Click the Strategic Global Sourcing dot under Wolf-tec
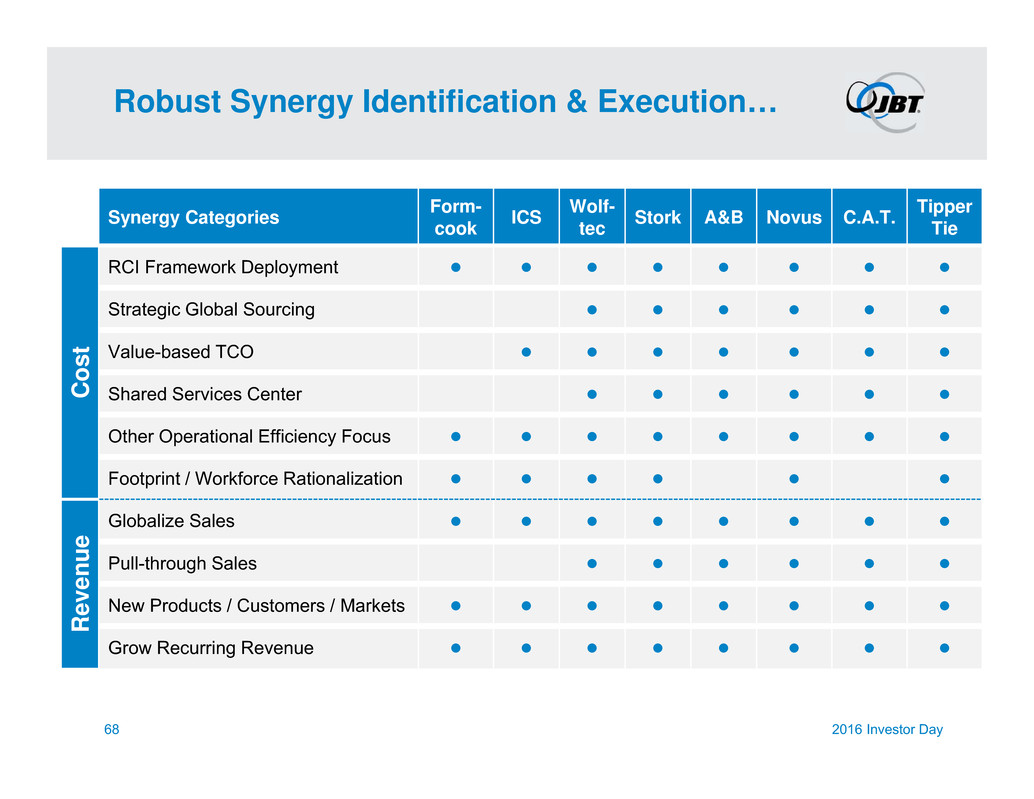 pyautogui.click(x=592, y=310)
